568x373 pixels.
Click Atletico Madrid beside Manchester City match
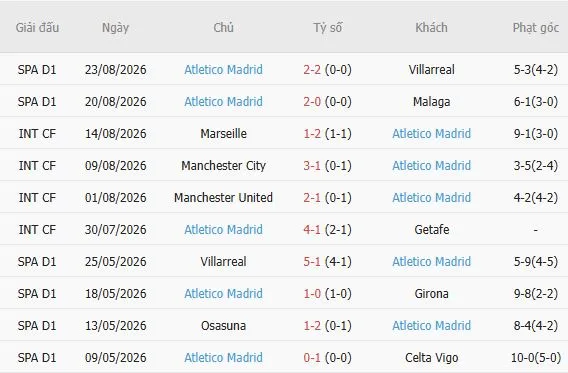[x=431, y=165]
